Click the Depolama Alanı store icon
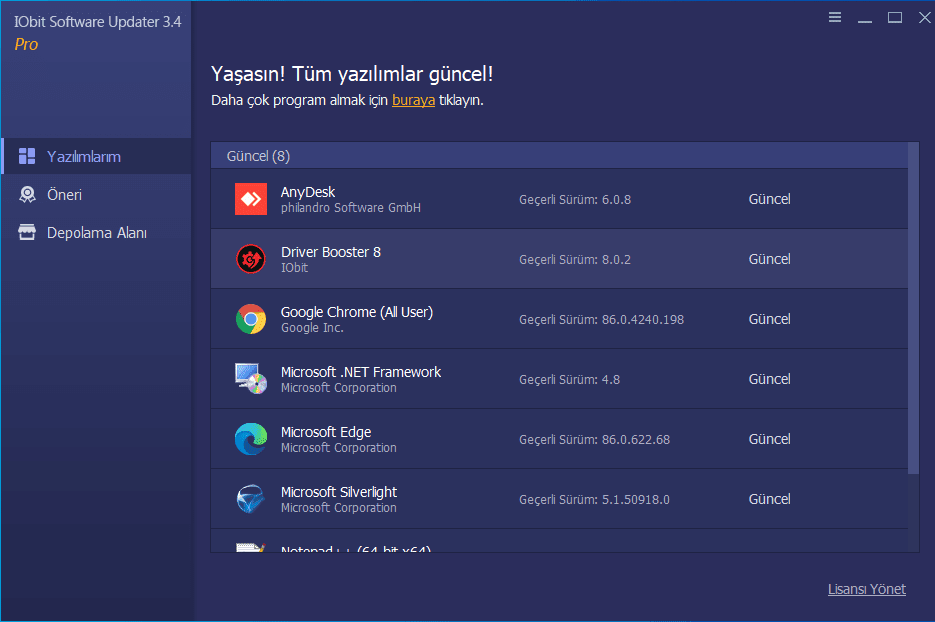The height and width of the screenshot is (622, 935). [27, 233]
